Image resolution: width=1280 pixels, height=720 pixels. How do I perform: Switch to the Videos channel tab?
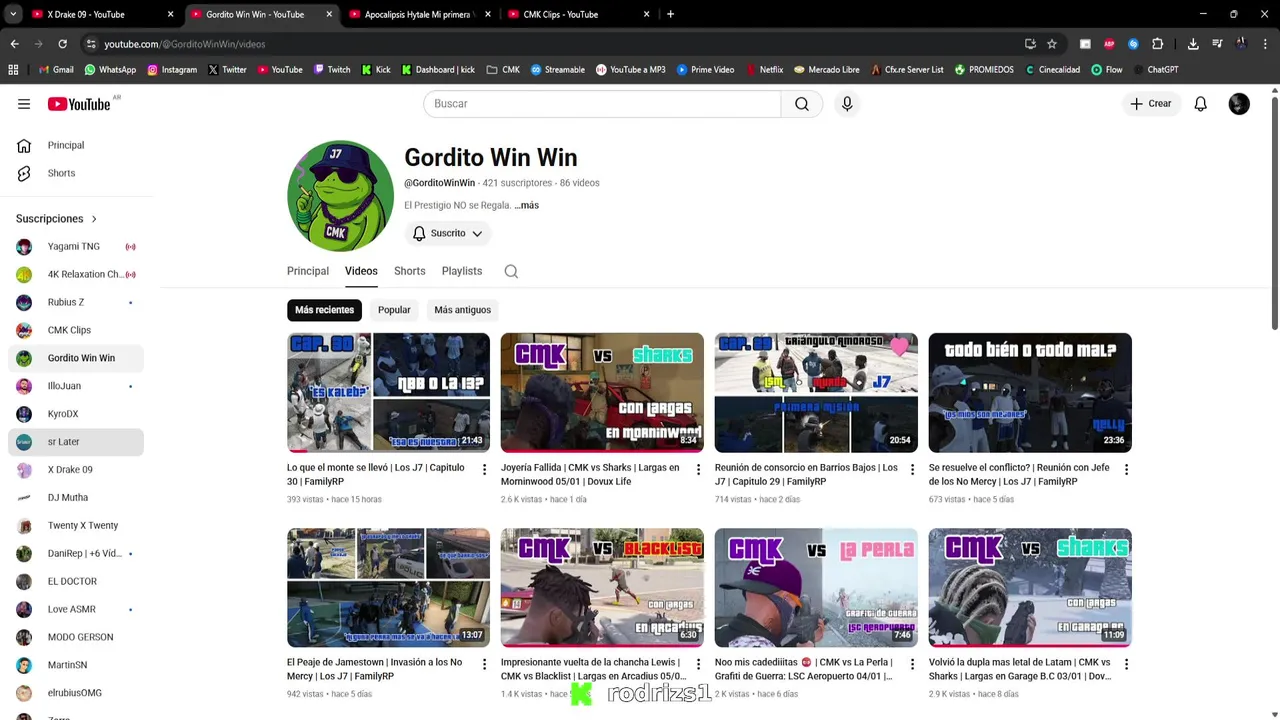(361, 271)
